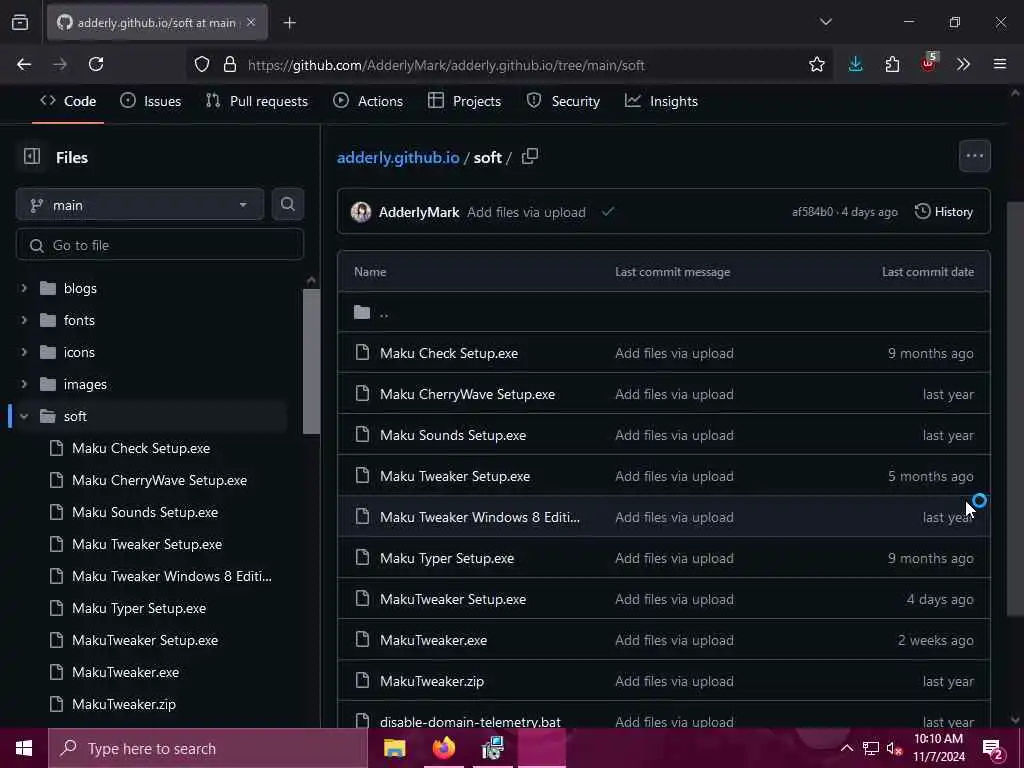Open AdderlyMark profile link
Image resolution: width=1024 pixels, height=768 pixels.
(x=419, y=212)
